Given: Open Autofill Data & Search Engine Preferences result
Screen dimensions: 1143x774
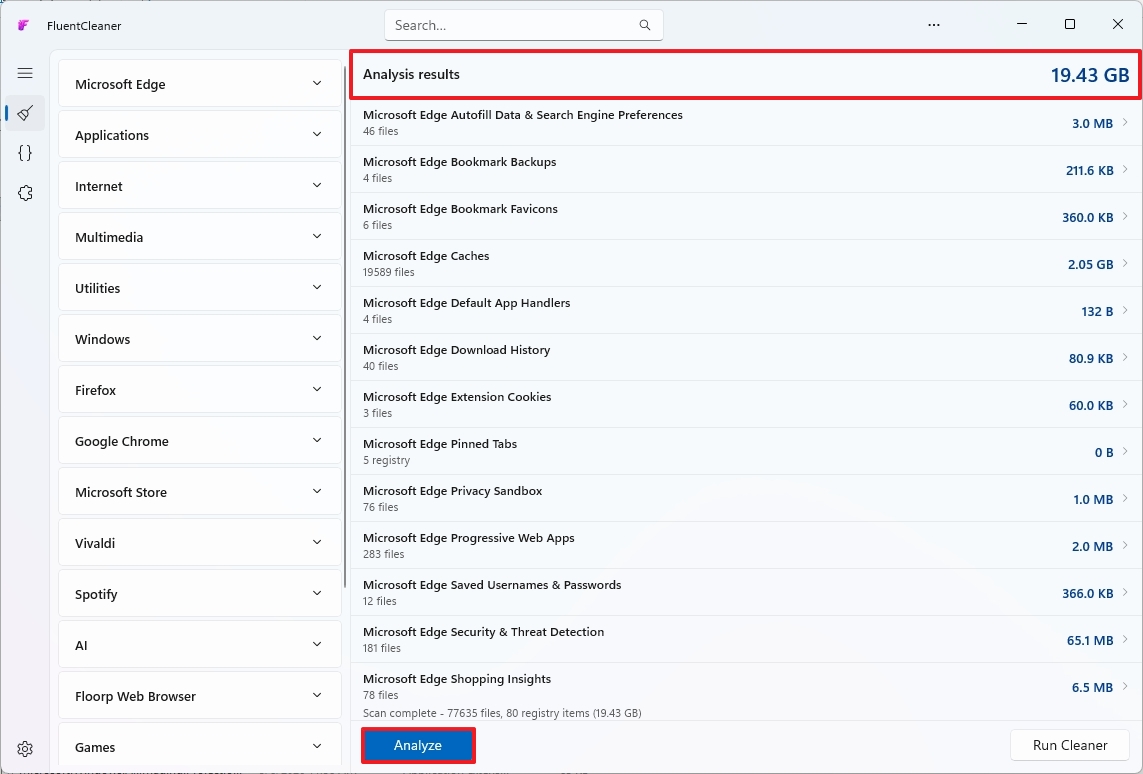Looking at the screenshot, I should [745, 122].
